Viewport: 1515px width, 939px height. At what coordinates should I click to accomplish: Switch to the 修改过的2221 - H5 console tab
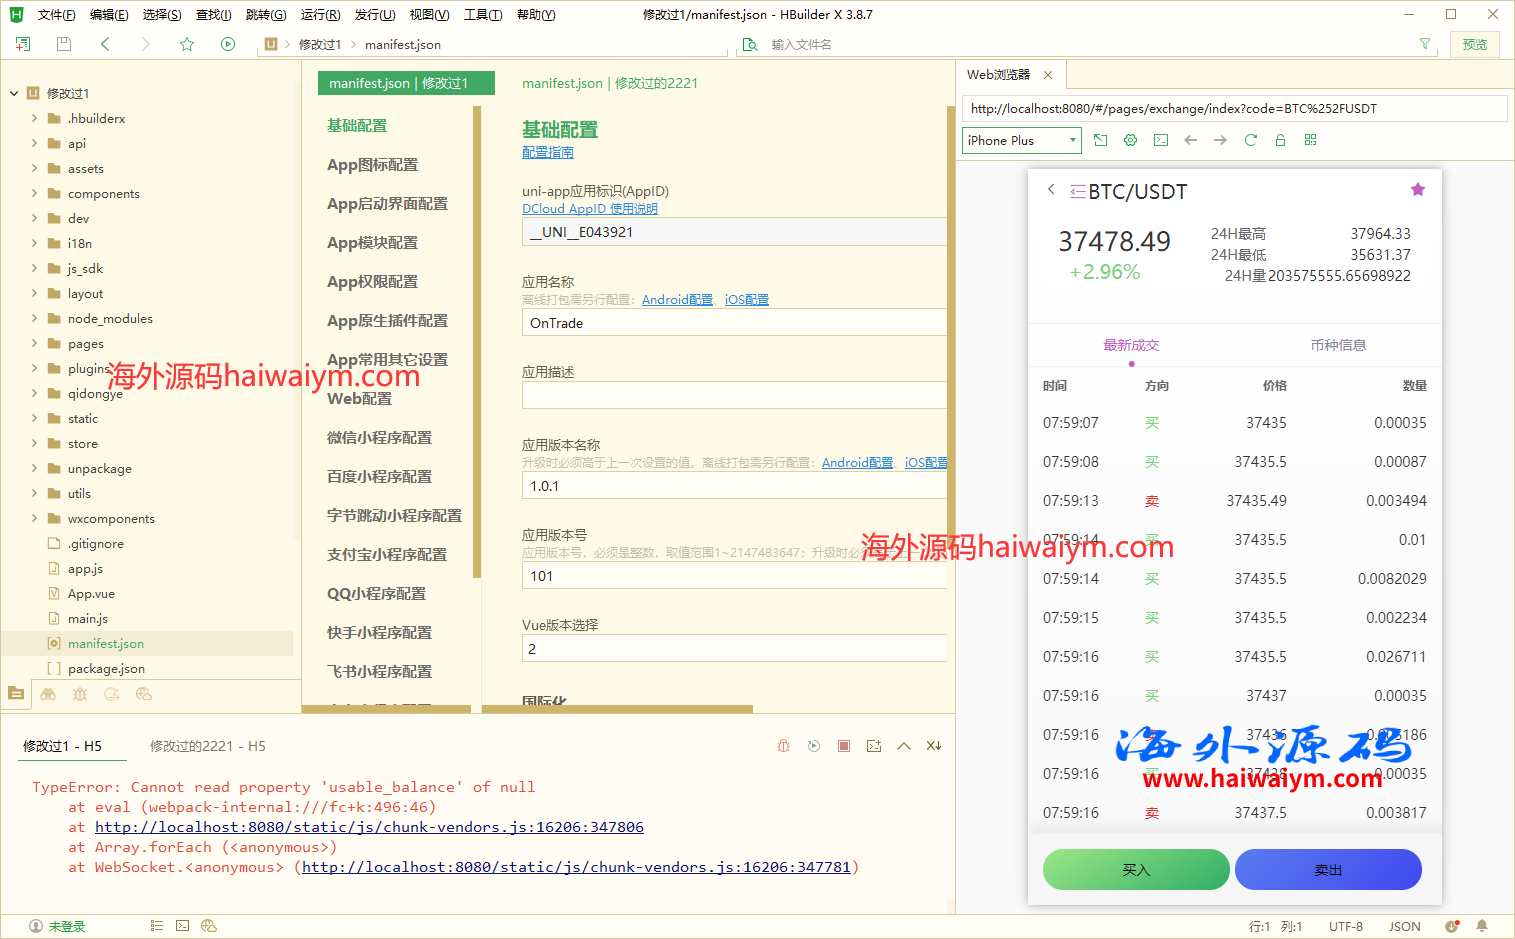pos(207,746)
